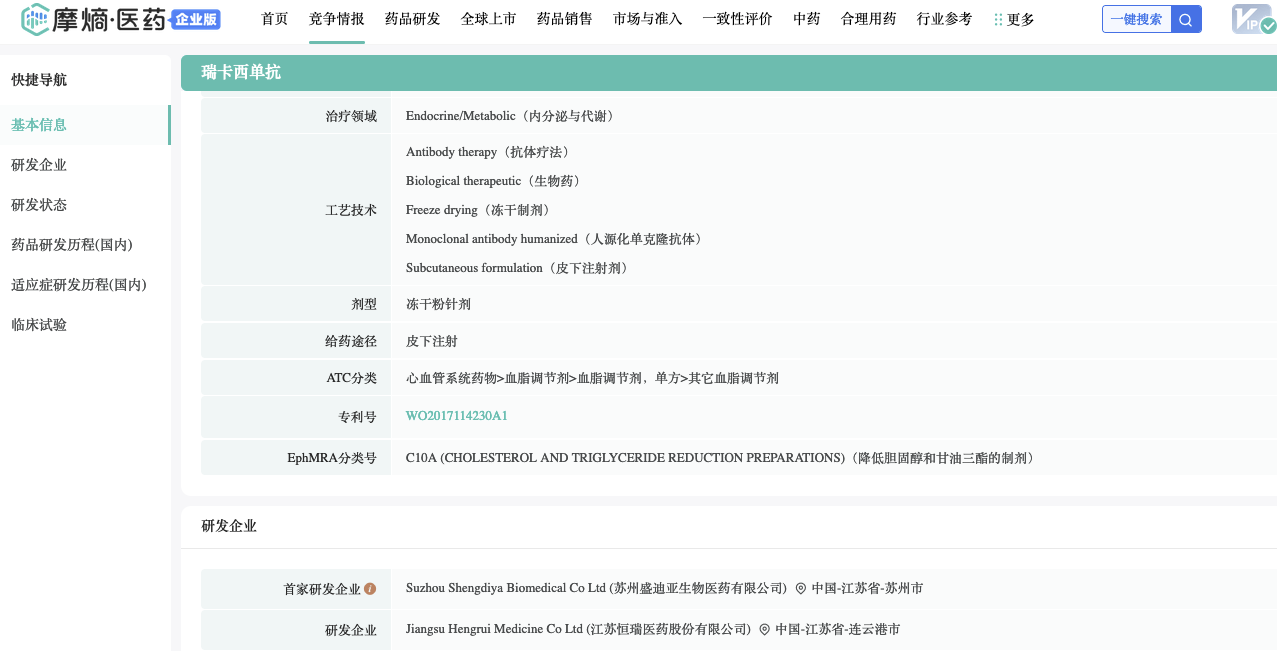Screen dimensions: 1277x651
Task: Click Monoclonal antibody humanized entry
Action: [557, 239]
